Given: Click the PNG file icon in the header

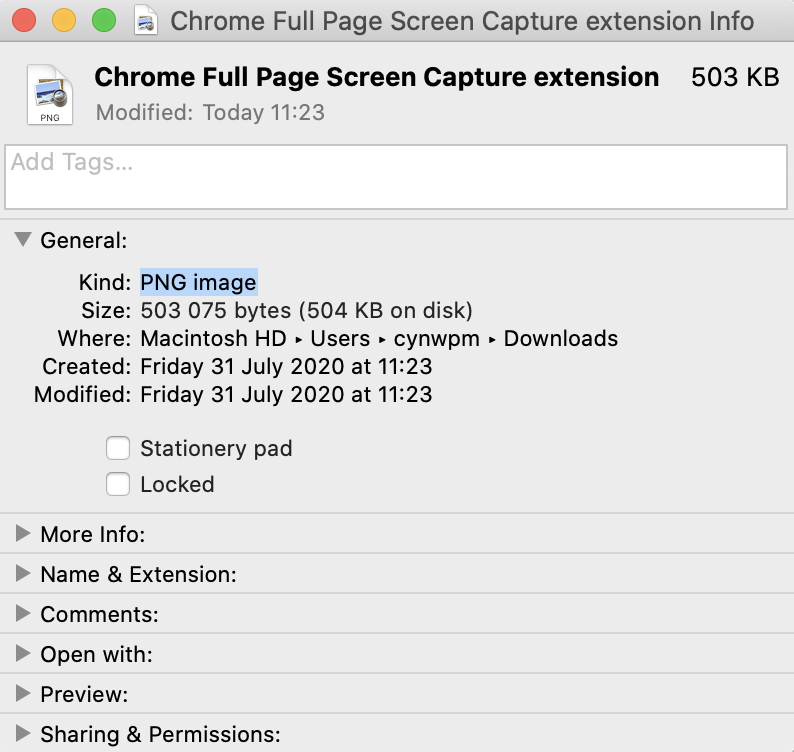Looking at the screenshot, I should click(50, 94).
